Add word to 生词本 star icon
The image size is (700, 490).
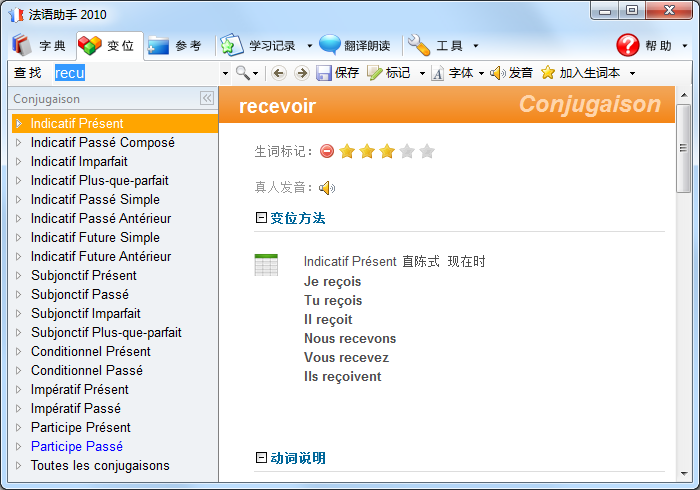pos(548,73)
